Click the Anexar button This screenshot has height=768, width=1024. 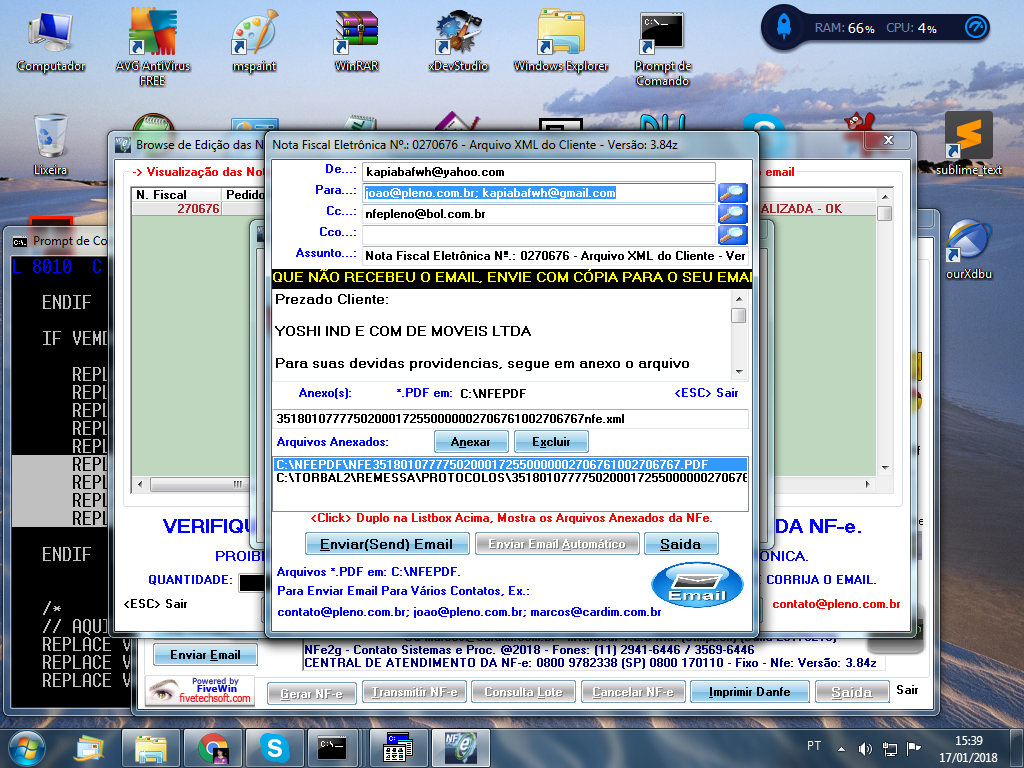click(x=470, y=441)
